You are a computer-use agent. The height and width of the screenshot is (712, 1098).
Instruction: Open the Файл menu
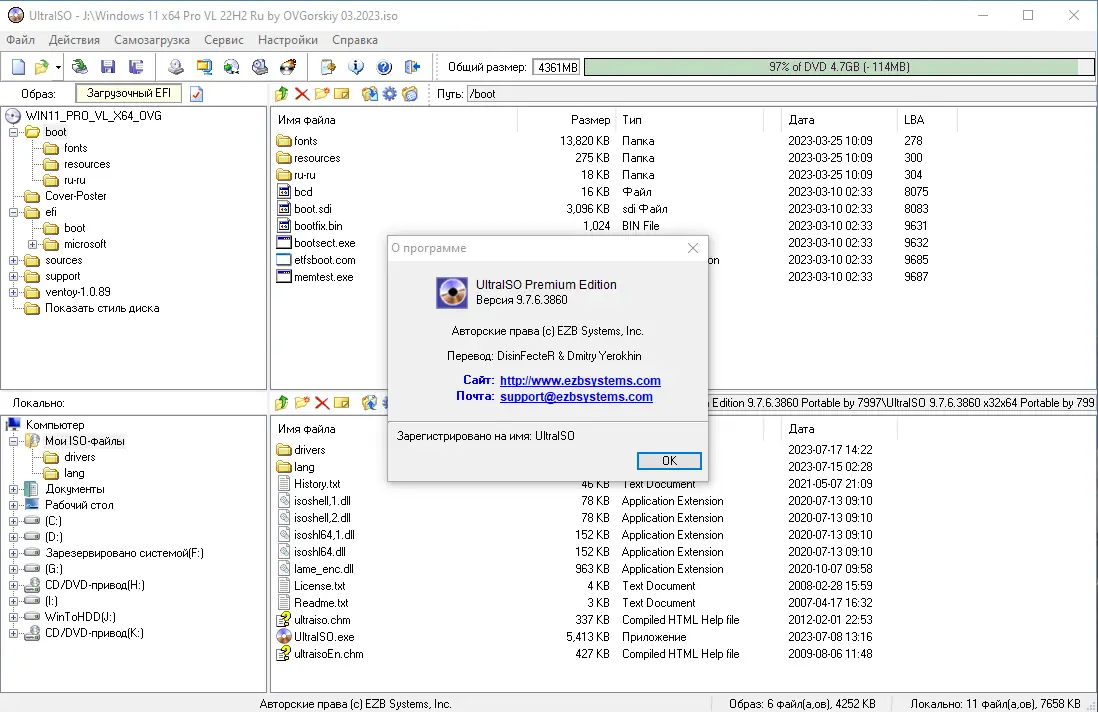(20, 40)
